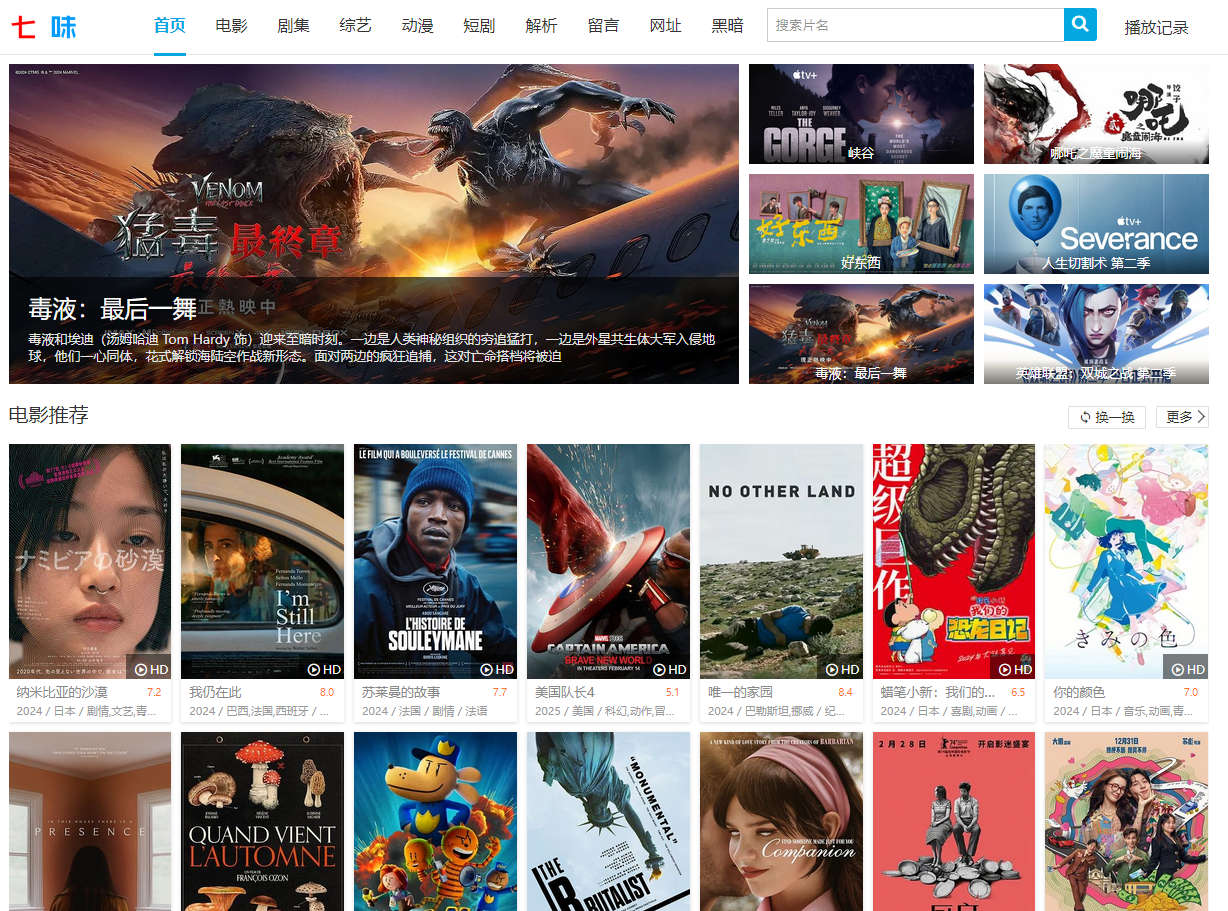Open the 留言 nav item

coord(604,25)
